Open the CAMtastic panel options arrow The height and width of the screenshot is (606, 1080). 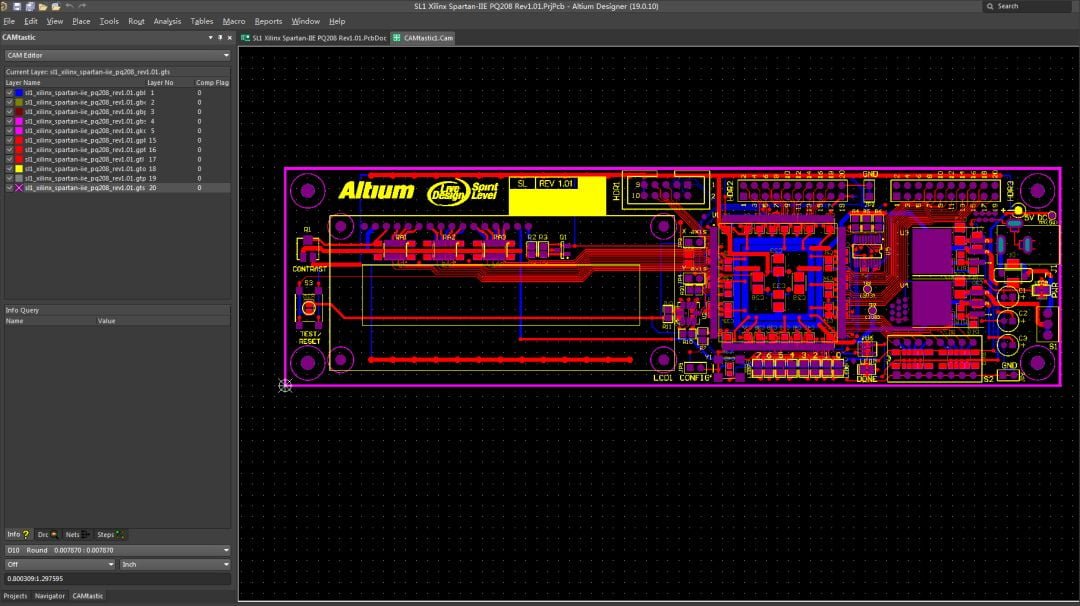[x=210, y=38]
